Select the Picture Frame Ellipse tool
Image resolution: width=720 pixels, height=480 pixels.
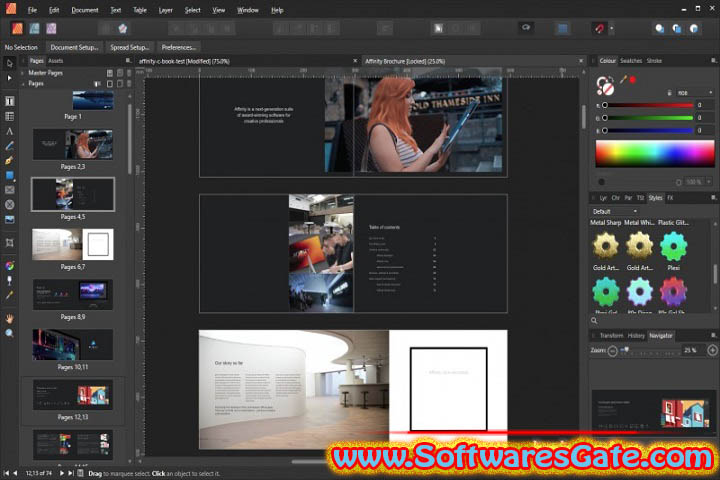point(9,204)
